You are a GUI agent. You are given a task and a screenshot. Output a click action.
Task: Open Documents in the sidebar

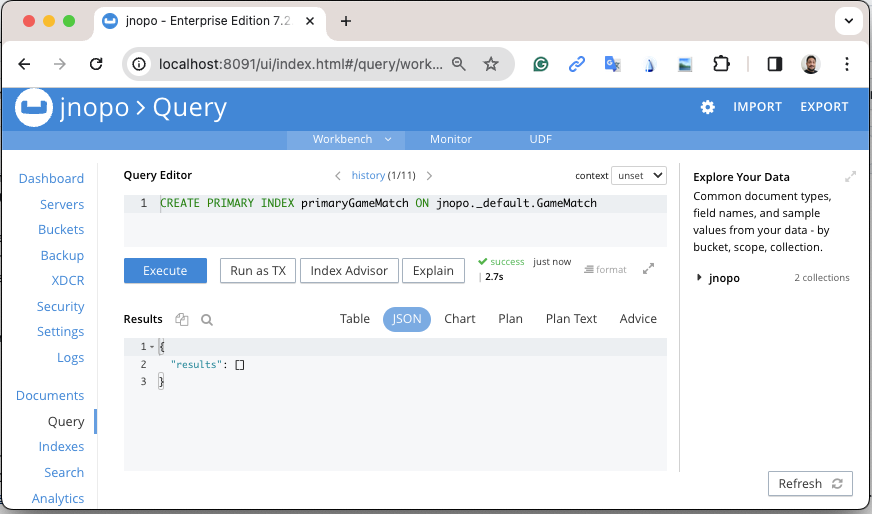tap(50, 396)
